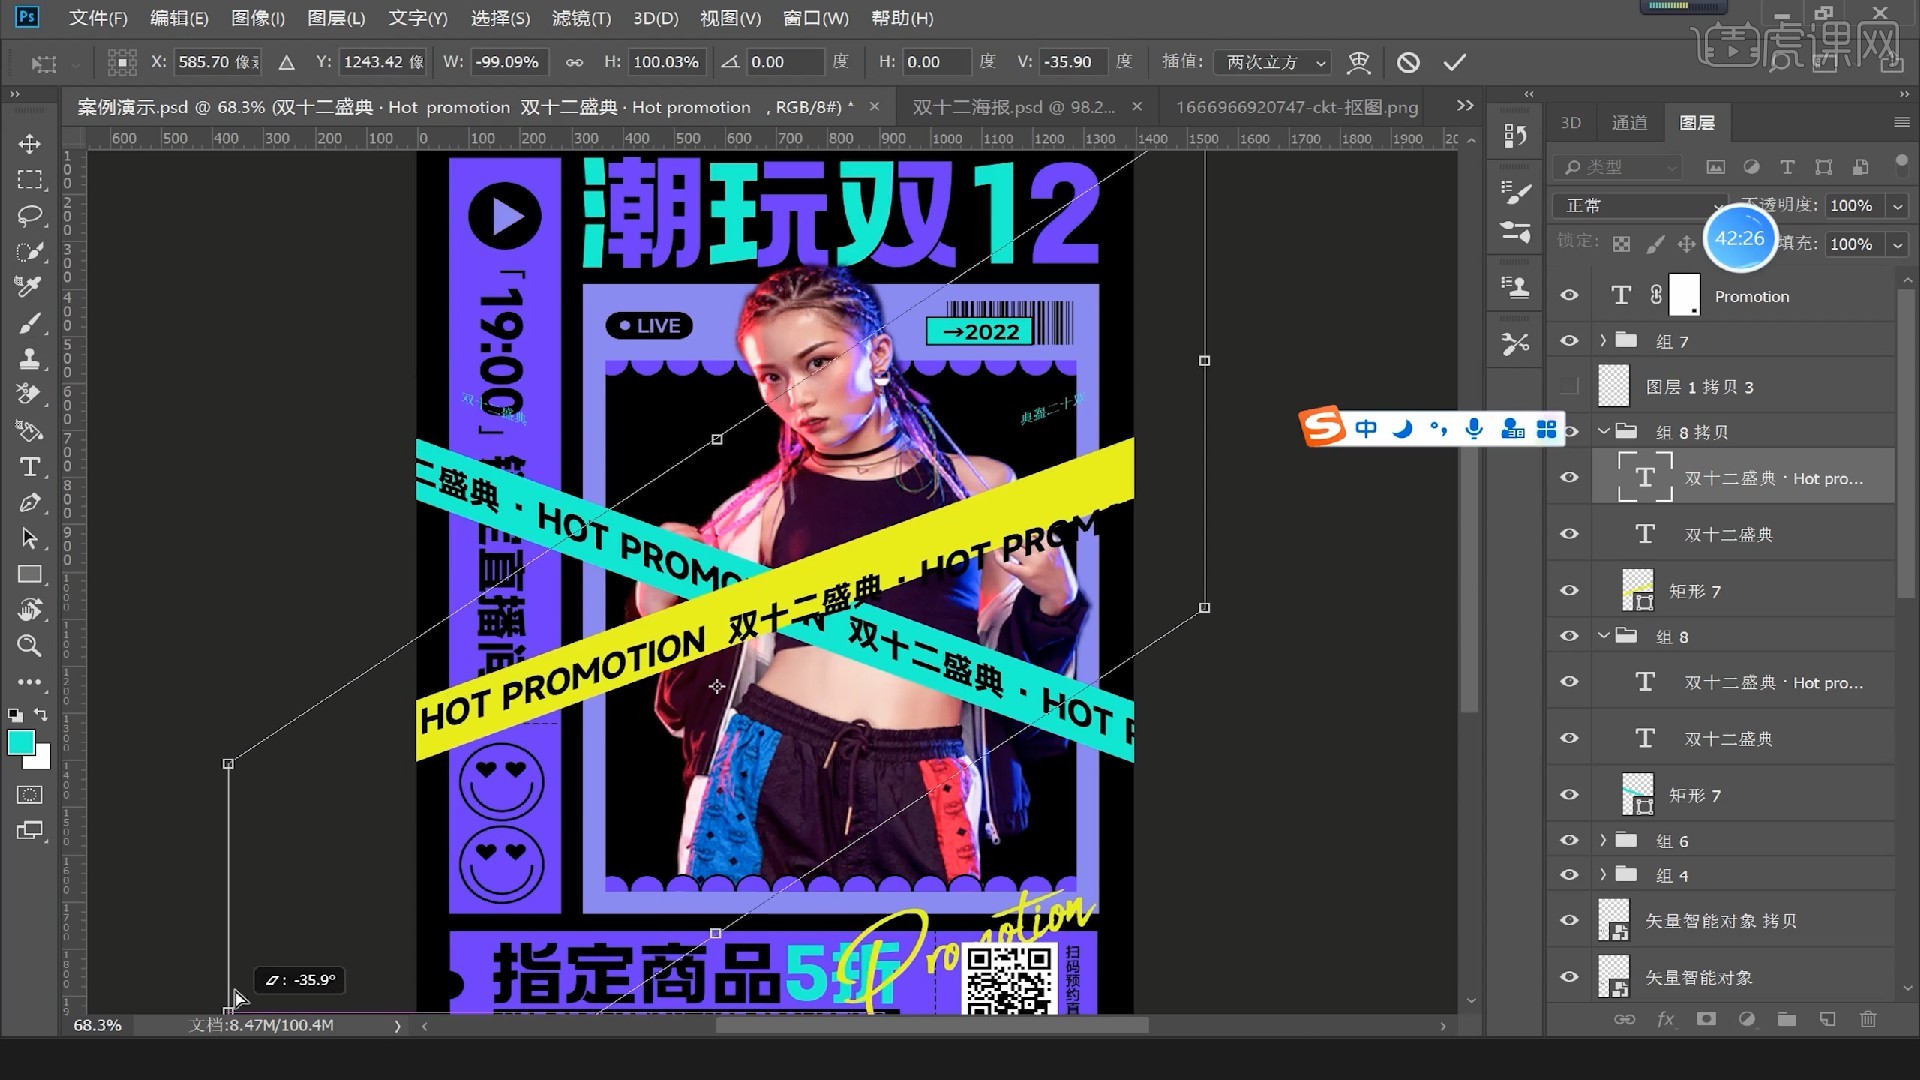Swap foreground and background colors
The width and height of the screenshot is (1920, 1080).
point(41,715)
